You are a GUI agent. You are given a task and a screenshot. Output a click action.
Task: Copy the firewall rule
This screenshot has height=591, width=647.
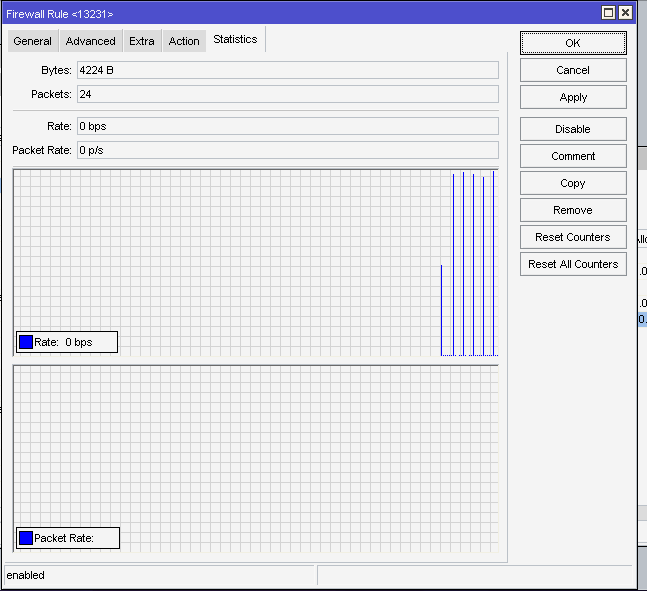573,183
